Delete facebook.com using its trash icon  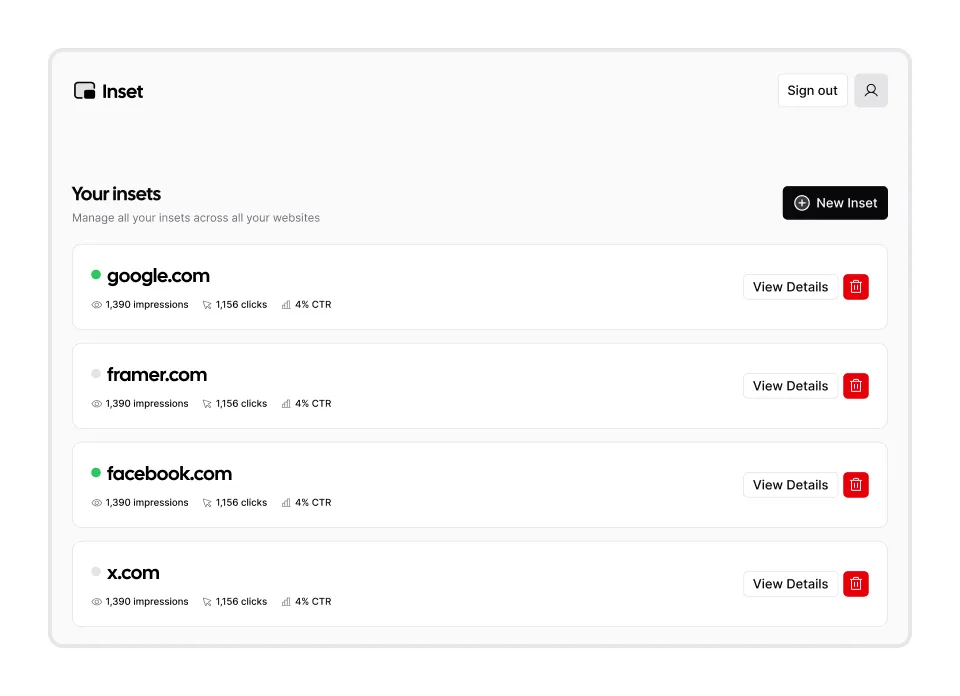point(855,484)
